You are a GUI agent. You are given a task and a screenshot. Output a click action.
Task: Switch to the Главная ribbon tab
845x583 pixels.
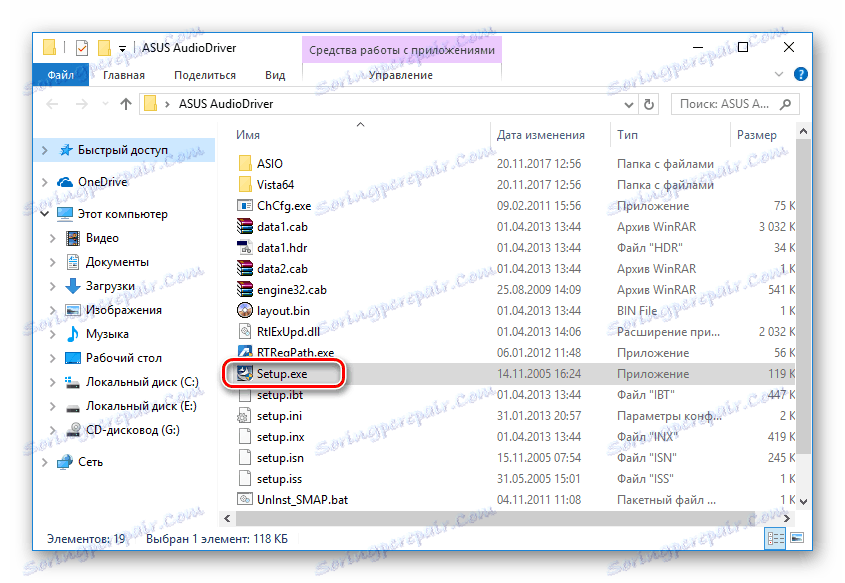tap(124, 75)
